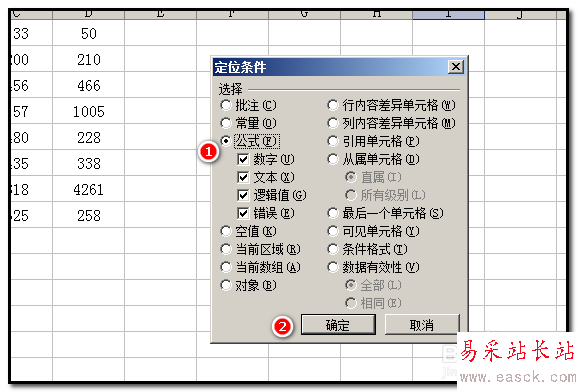Click the 确定 button
Viewport: 577px width, 392px height.
338,325
